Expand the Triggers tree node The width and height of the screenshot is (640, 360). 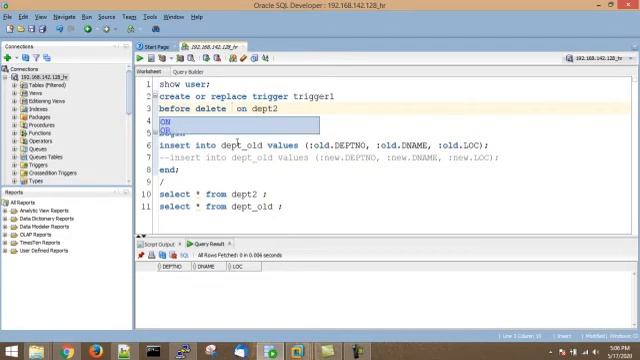click(15, 165)
